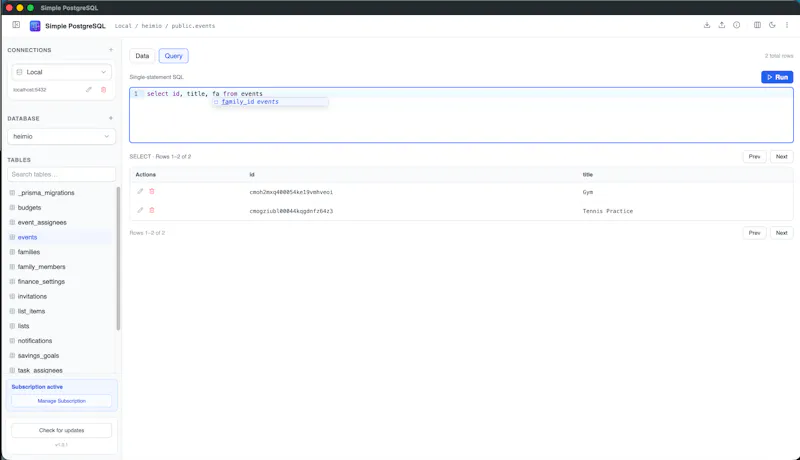Click the title column header
The height and width of the screenshot is (460, 800).
(588, 174)
